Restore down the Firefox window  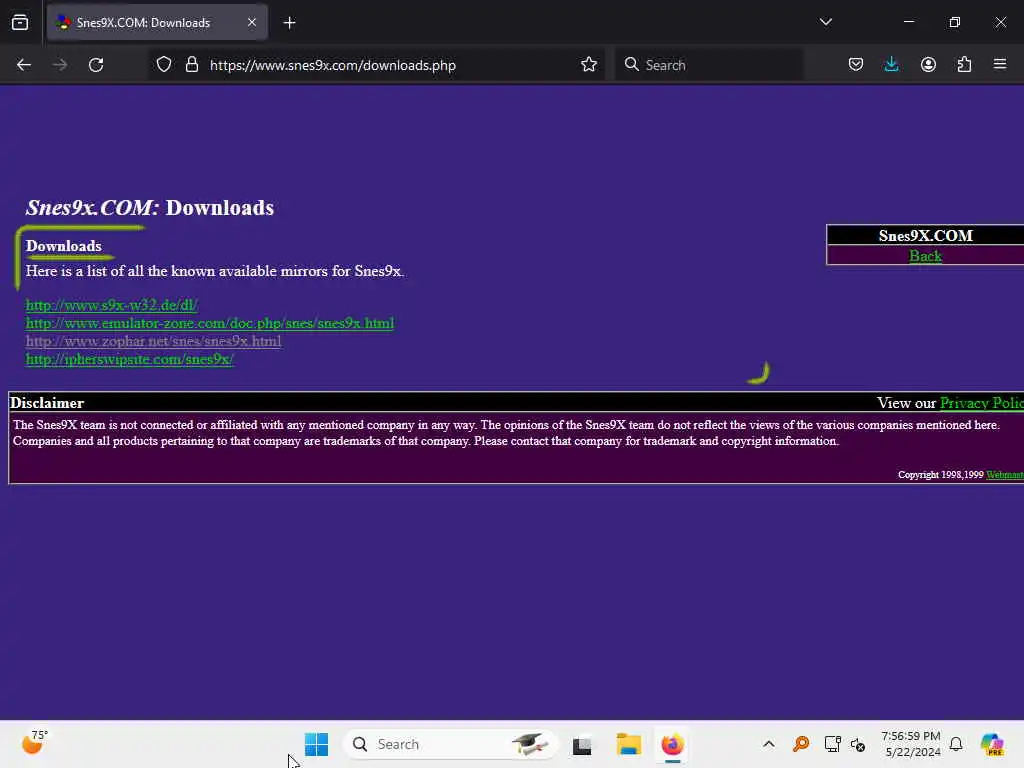(x=954, y=22)
